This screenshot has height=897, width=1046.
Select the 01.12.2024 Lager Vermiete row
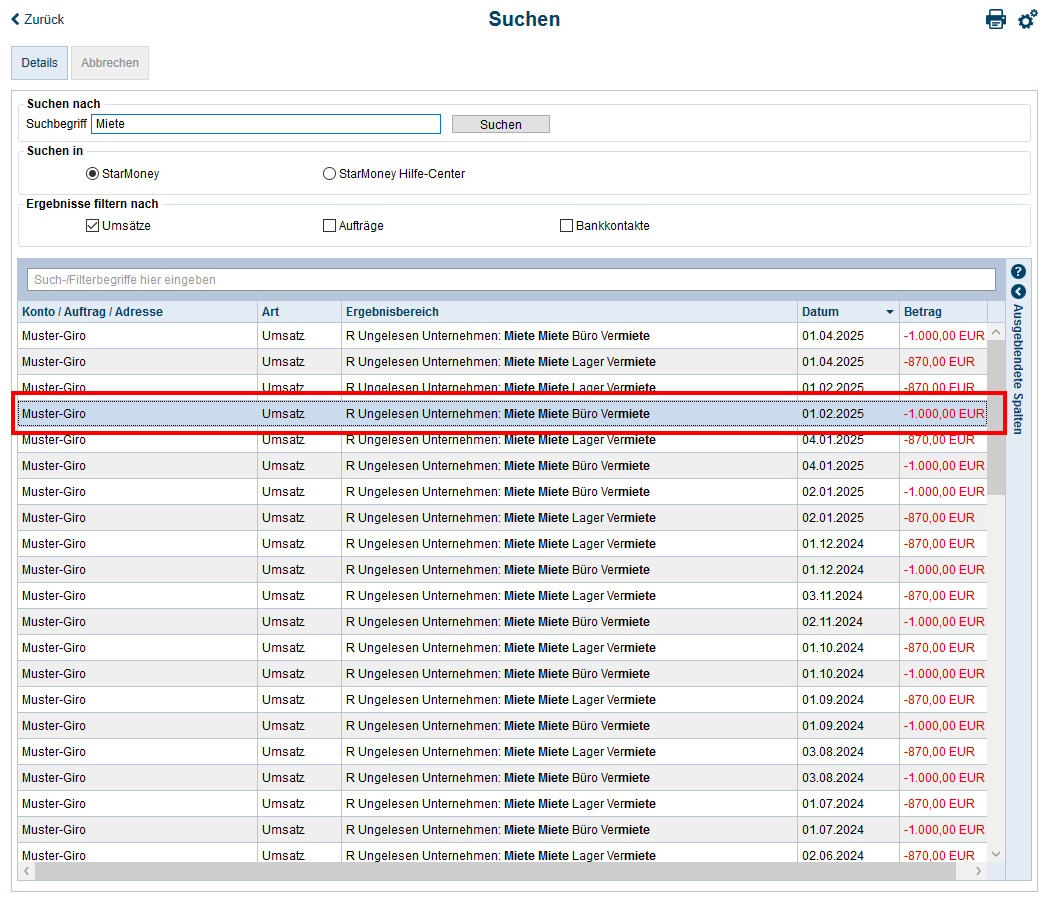[502, 544]
